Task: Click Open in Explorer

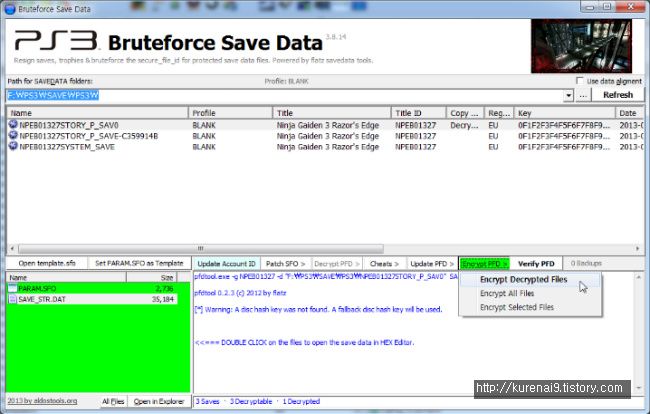Action: click(159, 401)
